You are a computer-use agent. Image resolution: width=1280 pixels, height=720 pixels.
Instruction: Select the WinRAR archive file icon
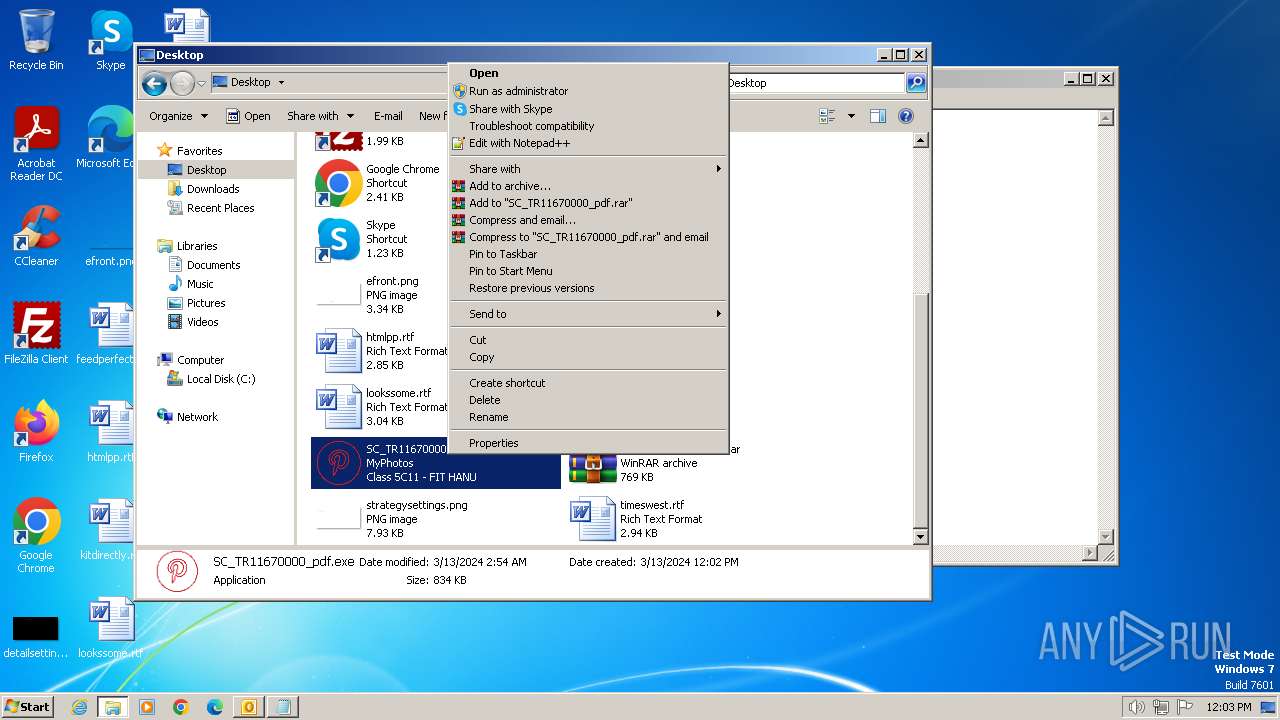tap(593, 468)
